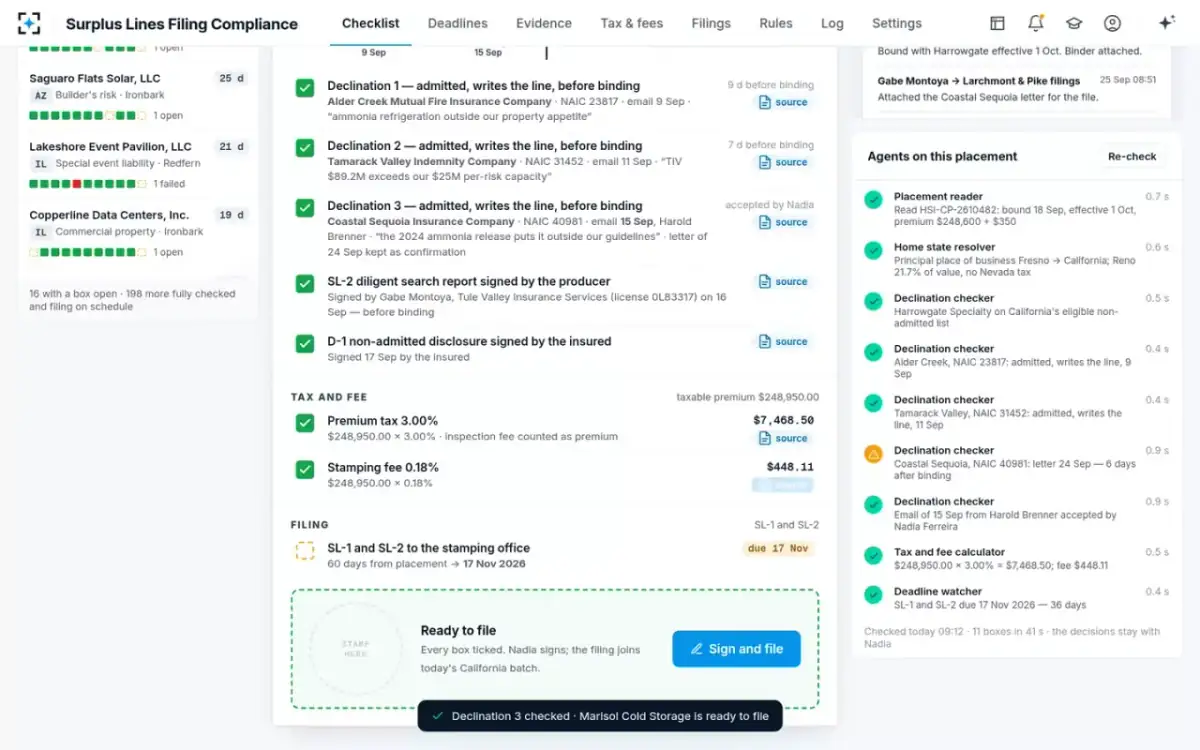Select Lakeshore Event Pavilion, LLC placement
Screen dimensions: 1200x750
[138, 165]
